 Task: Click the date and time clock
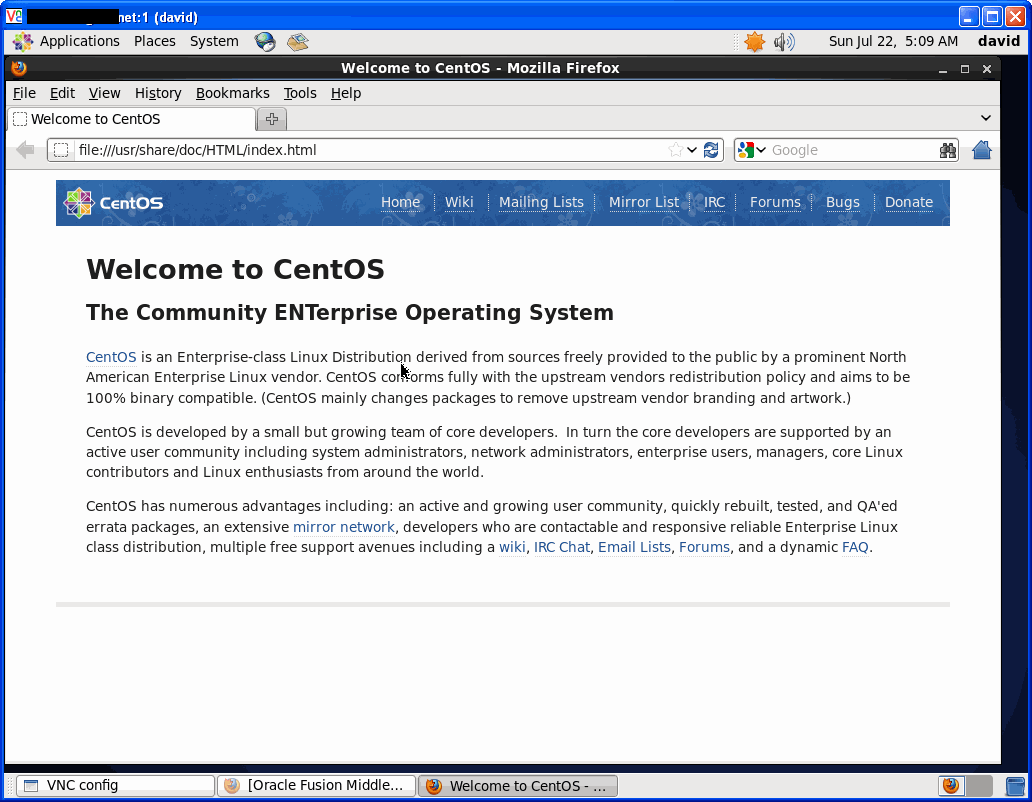(893, 41)
